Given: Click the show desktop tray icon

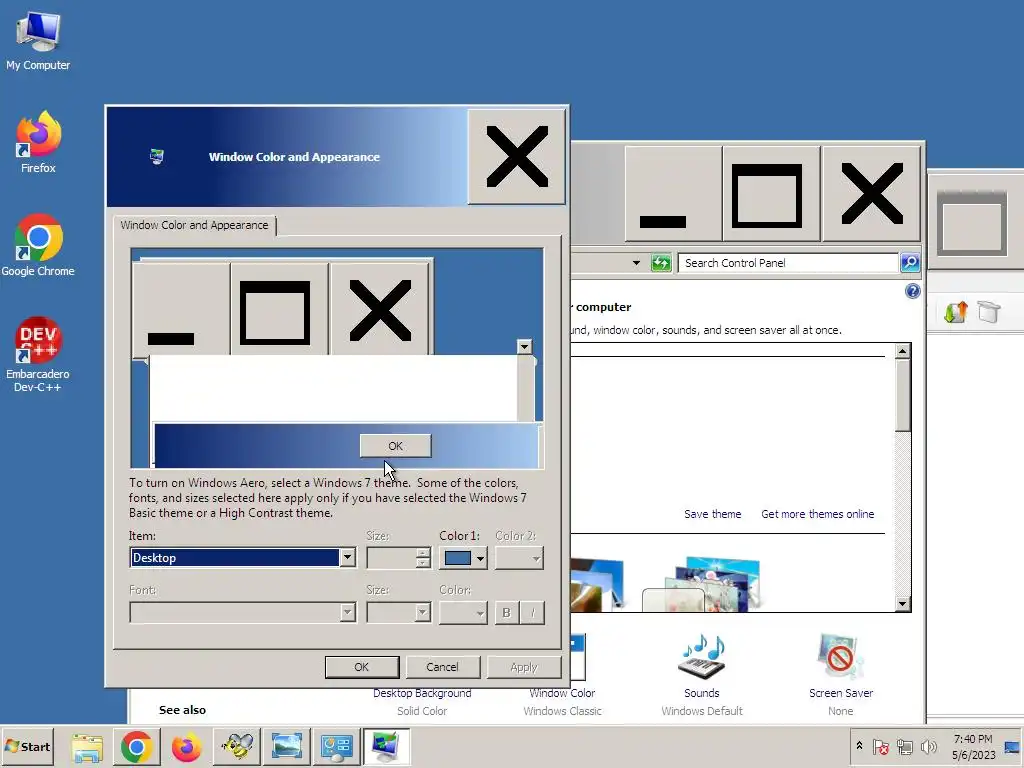Looking at the screenshot, I should click(x=1012, y=746).
